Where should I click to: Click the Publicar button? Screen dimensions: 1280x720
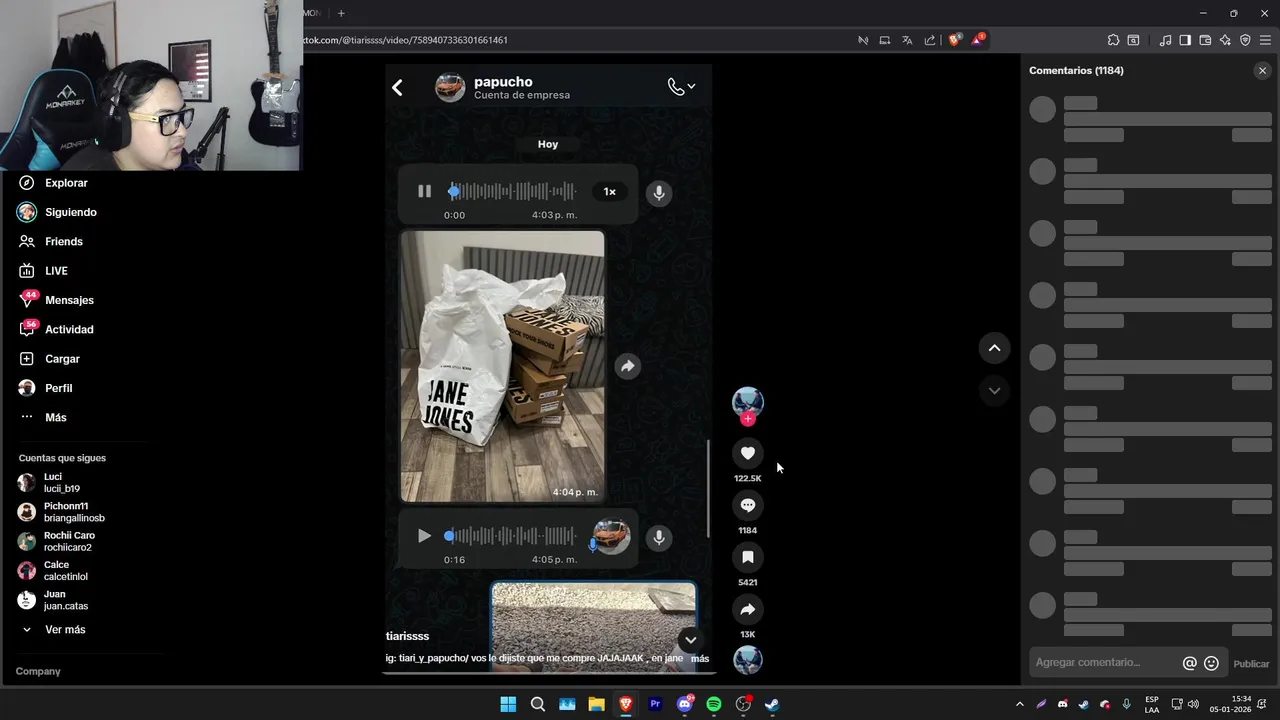[1251, 663]
